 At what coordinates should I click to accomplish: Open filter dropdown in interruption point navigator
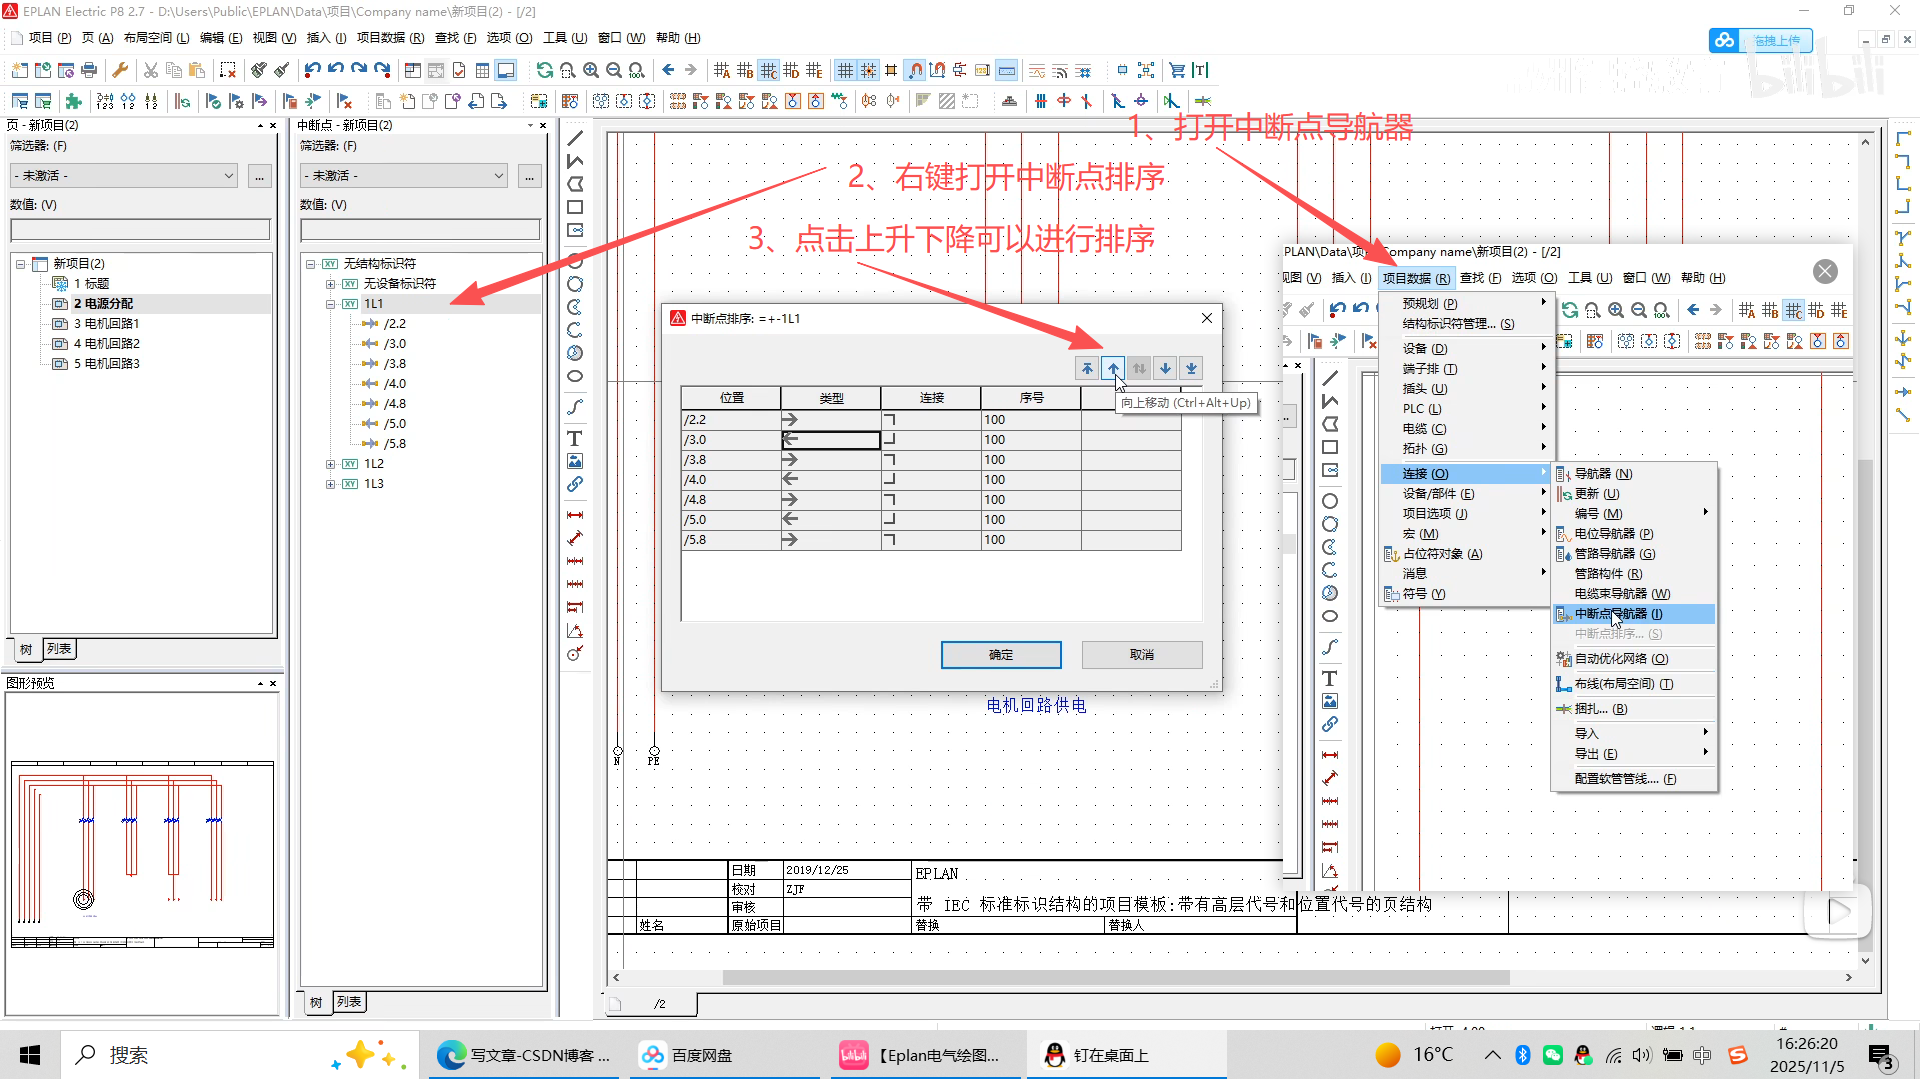[498, 176]
